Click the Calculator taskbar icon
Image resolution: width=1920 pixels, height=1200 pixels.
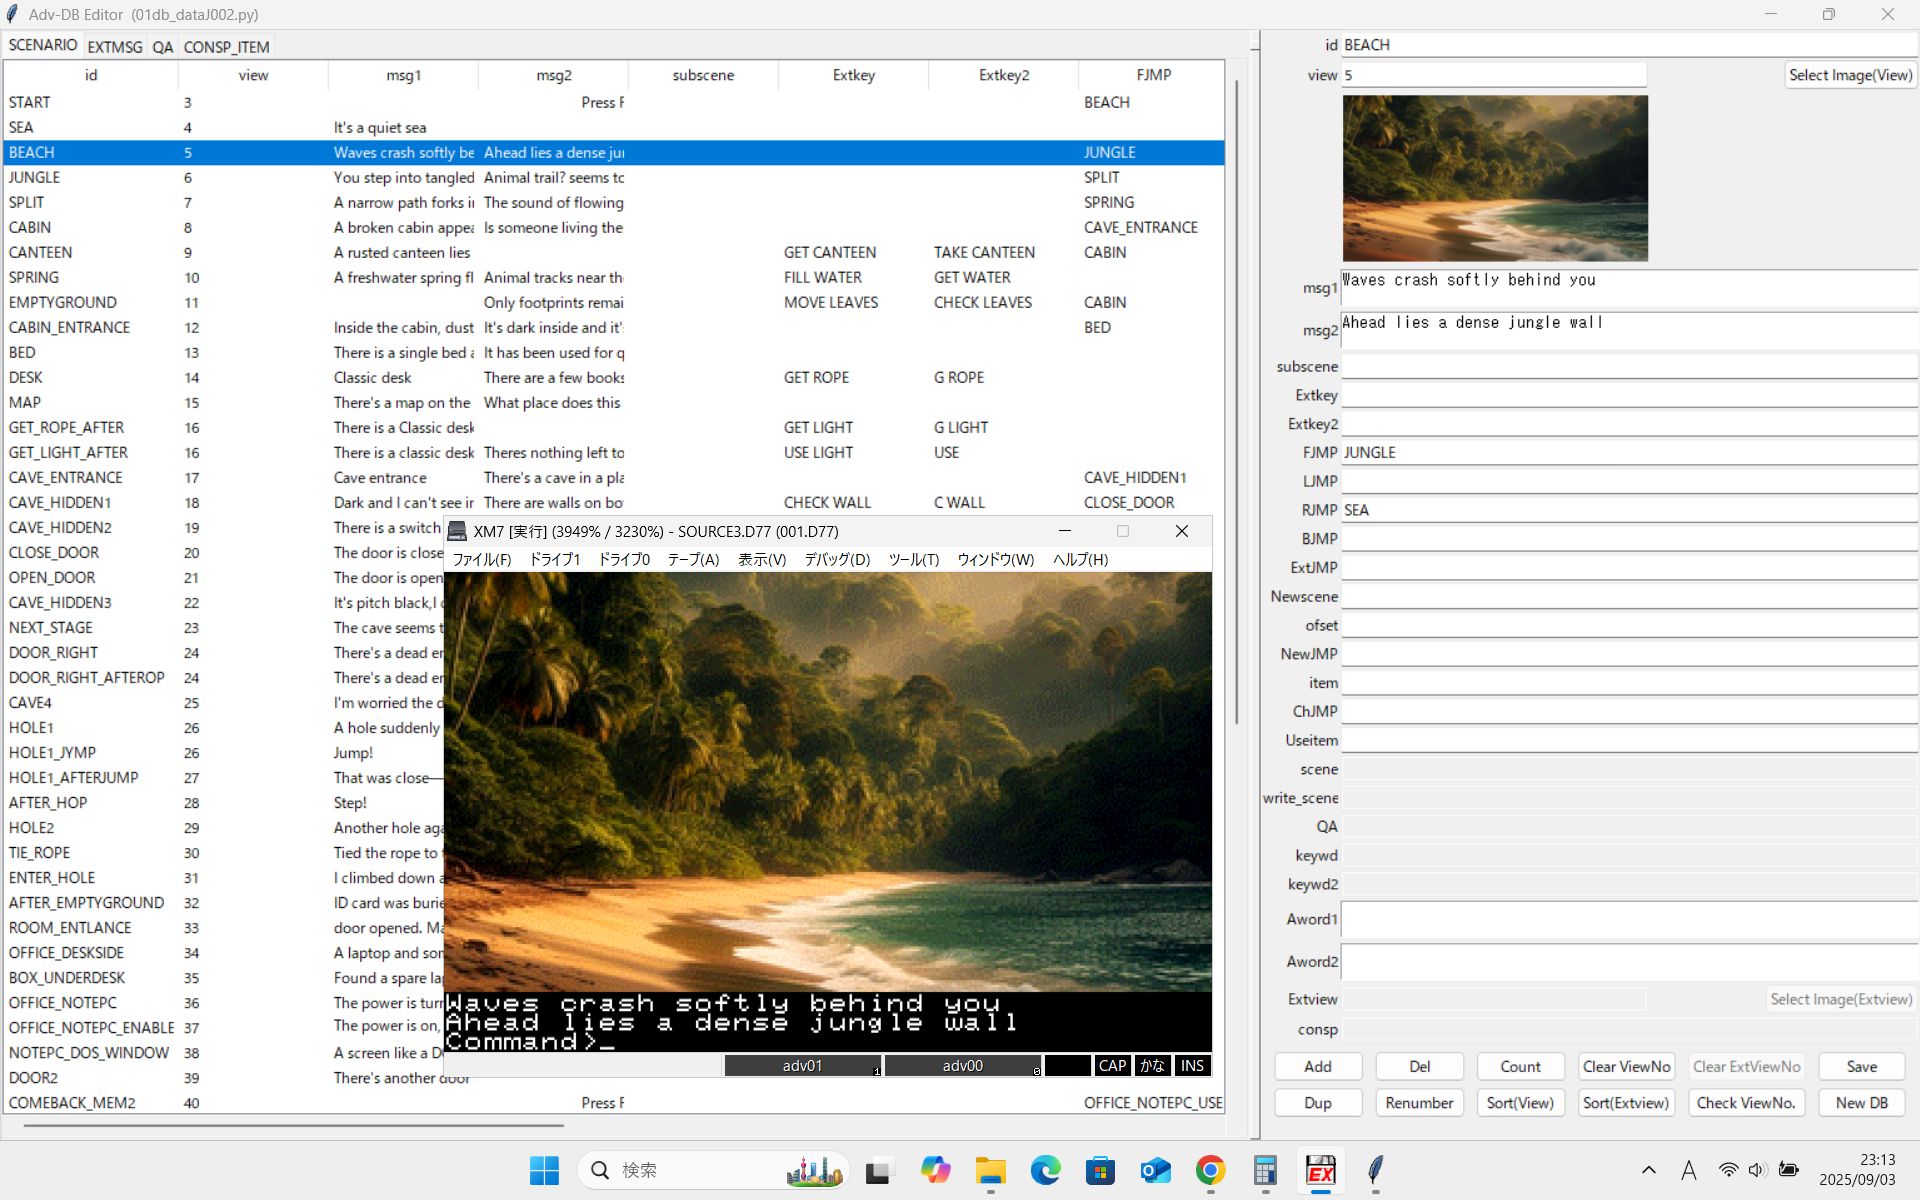click(x=1265, y=1170)
